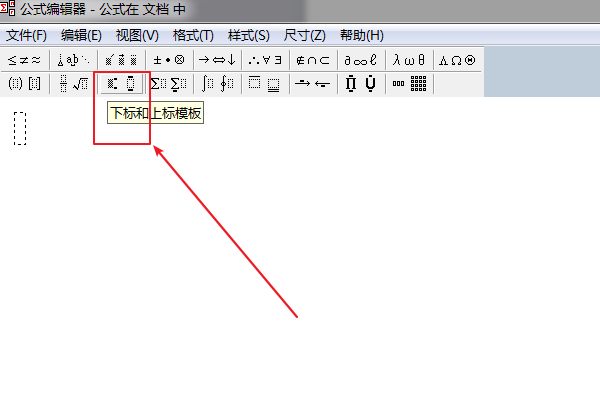Open the overbar and underbar templates palette
Image resolution: width=600 pixels, height=400 pixels.
[265, 83]
